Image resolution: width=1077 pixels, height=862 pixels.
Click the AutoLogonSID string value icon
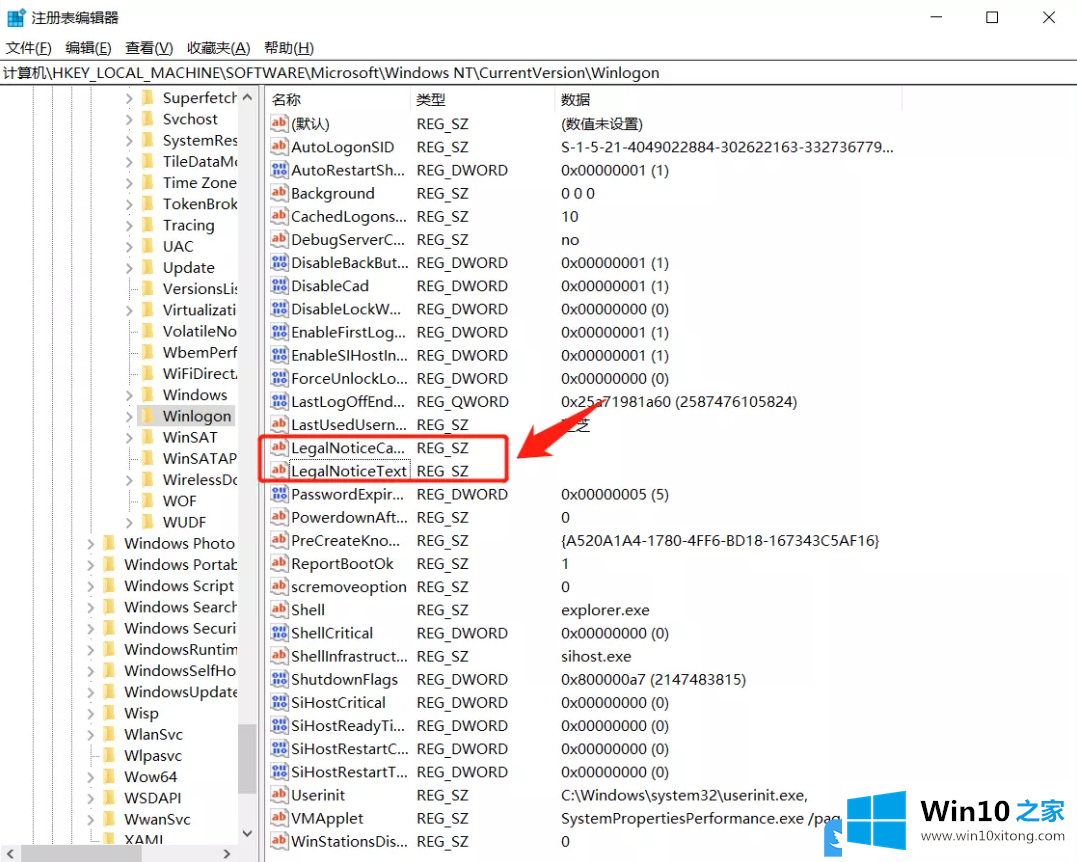coord(279,146)
